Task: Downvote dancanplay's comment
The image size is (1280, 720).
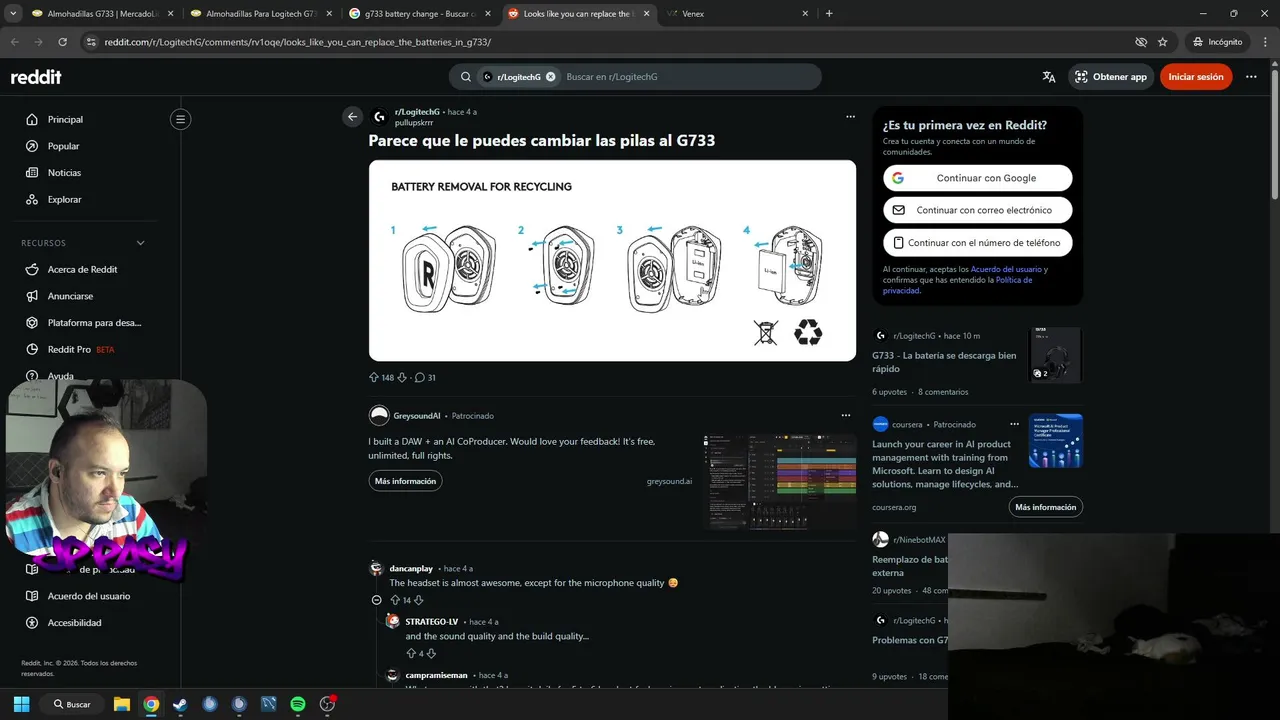Action: [x=419, y=600]
